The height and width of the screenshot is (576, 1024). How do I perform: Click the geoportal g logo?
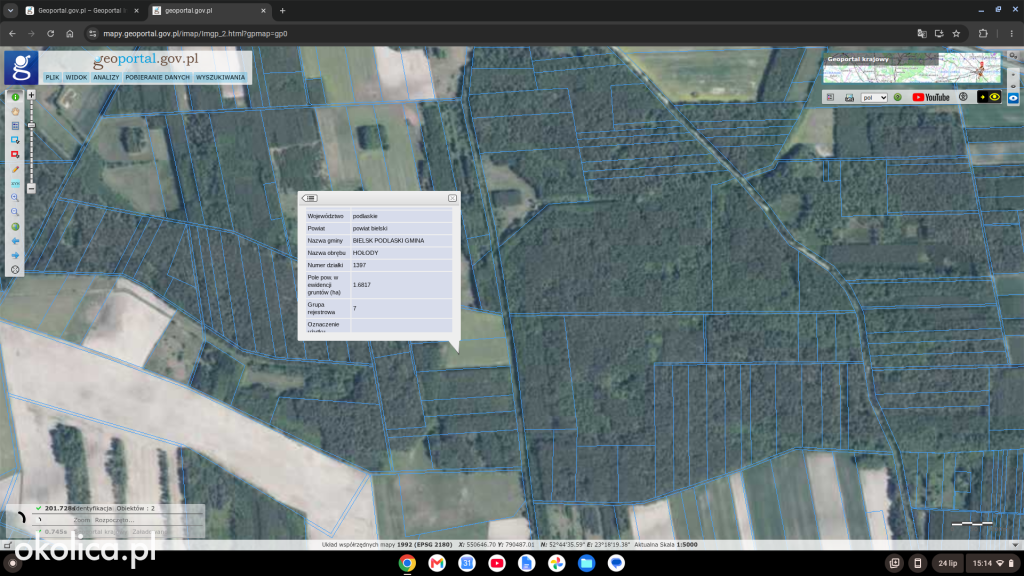click(21, 68)
